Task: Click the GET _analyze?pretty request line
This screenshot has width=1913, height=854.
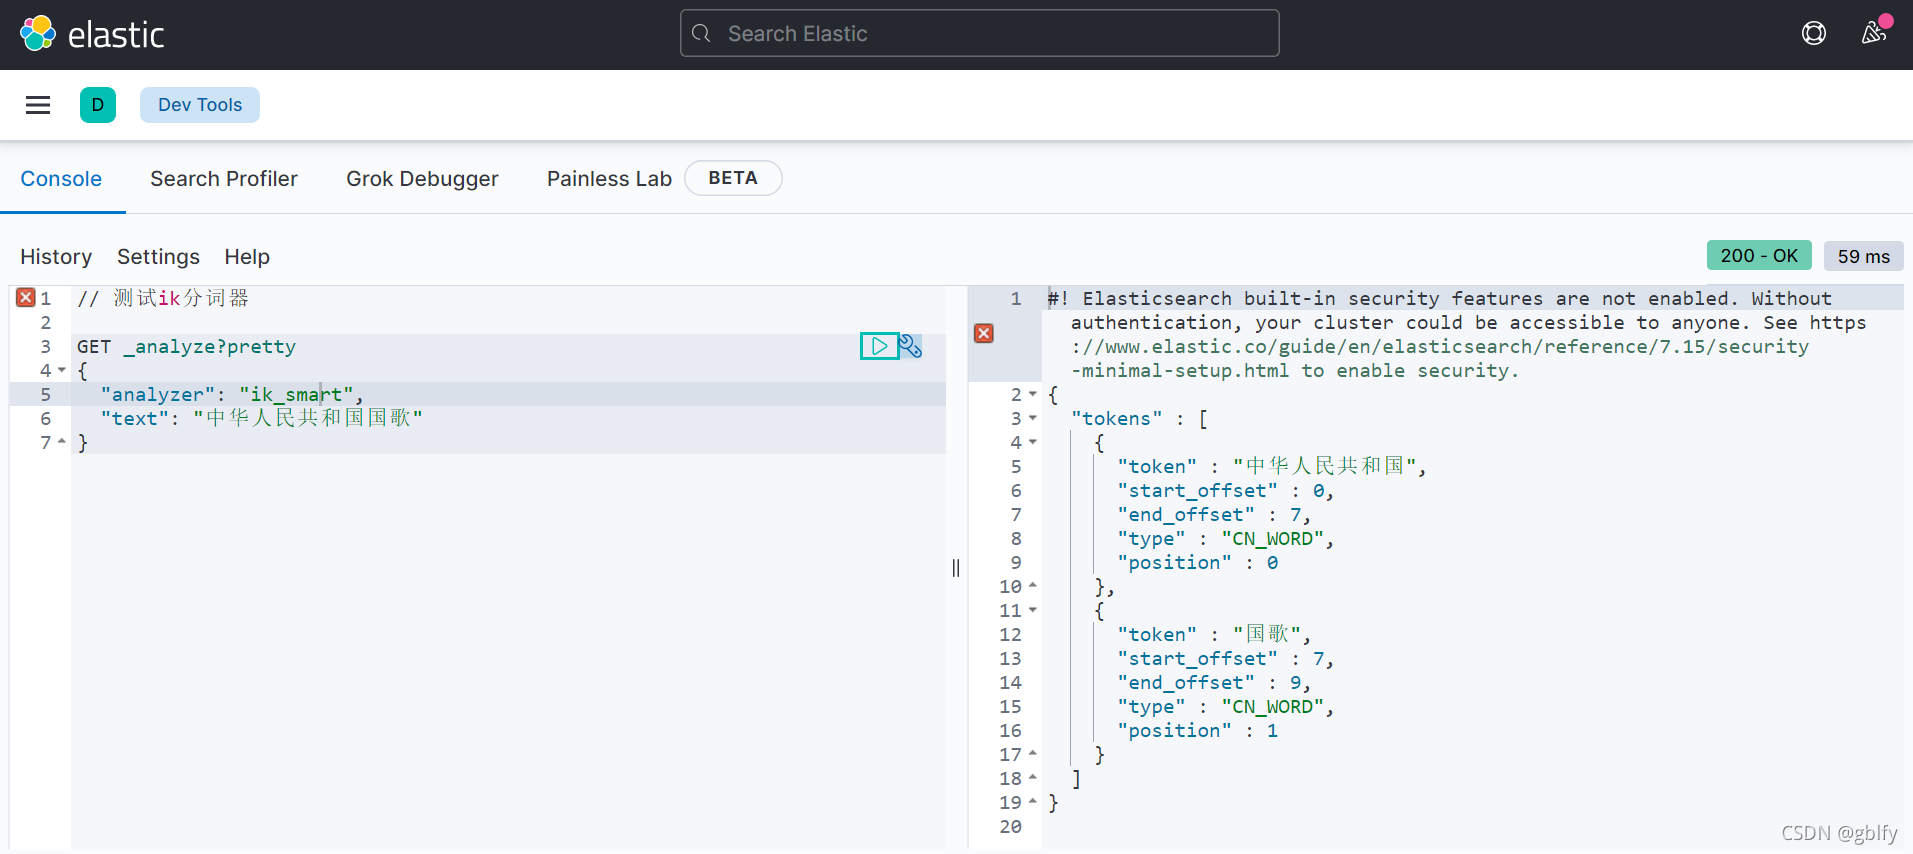Action: [187, 346]
